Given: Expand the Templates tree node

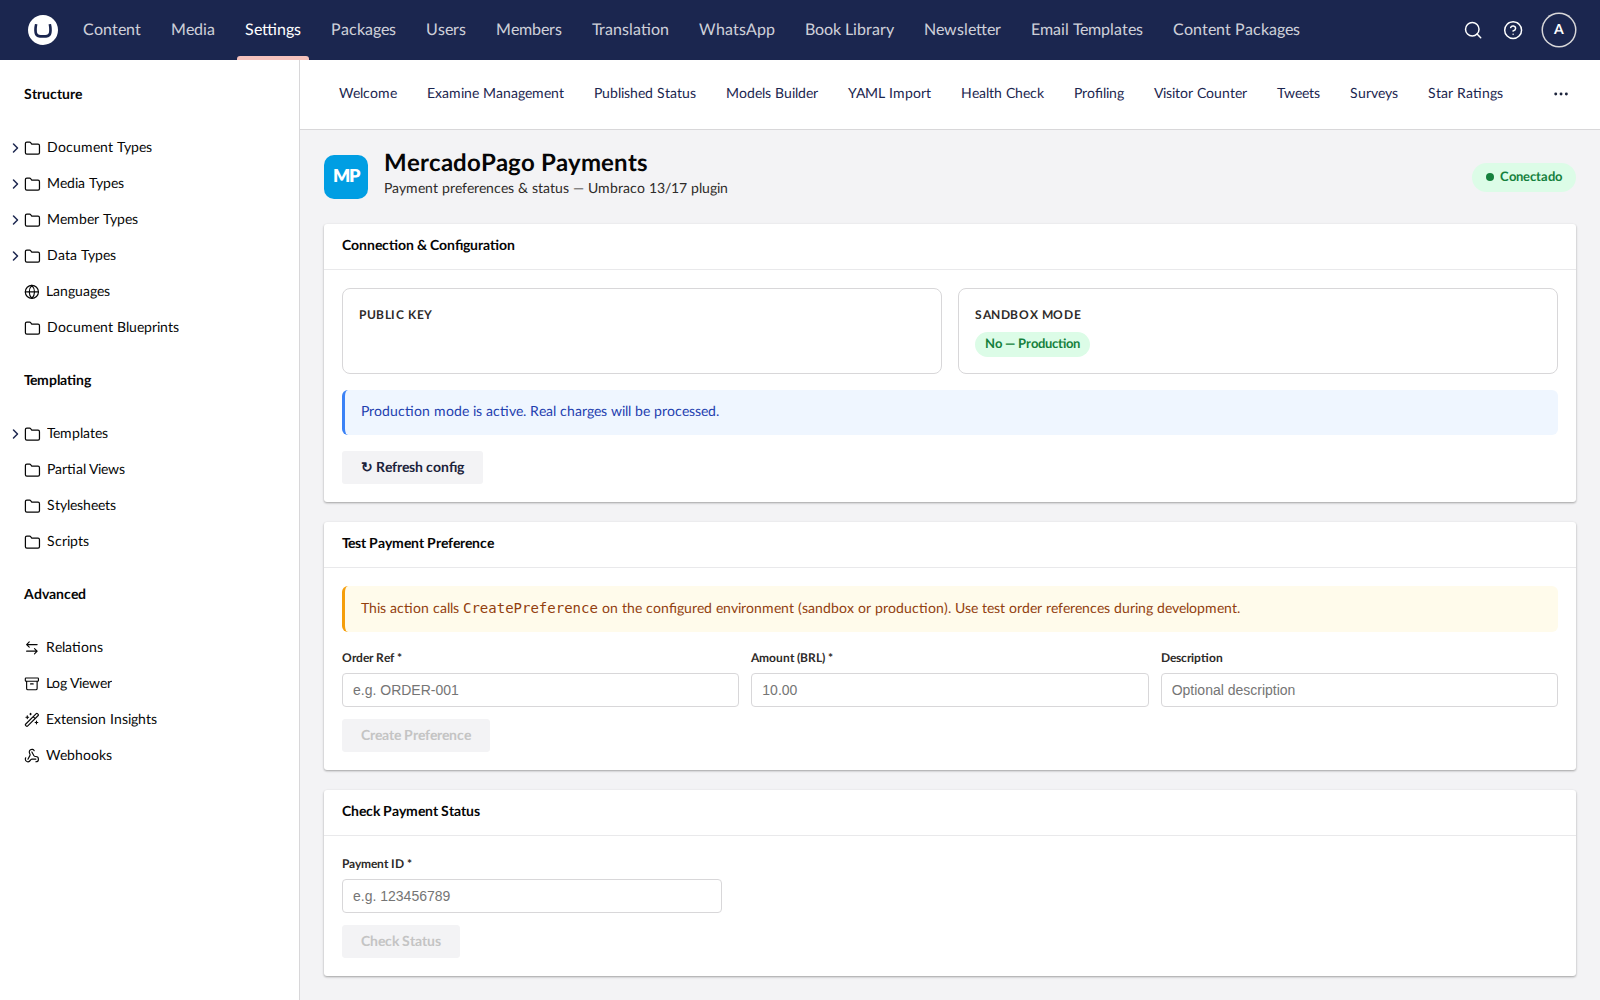Looking at the screenshot, I should [15, 434].
